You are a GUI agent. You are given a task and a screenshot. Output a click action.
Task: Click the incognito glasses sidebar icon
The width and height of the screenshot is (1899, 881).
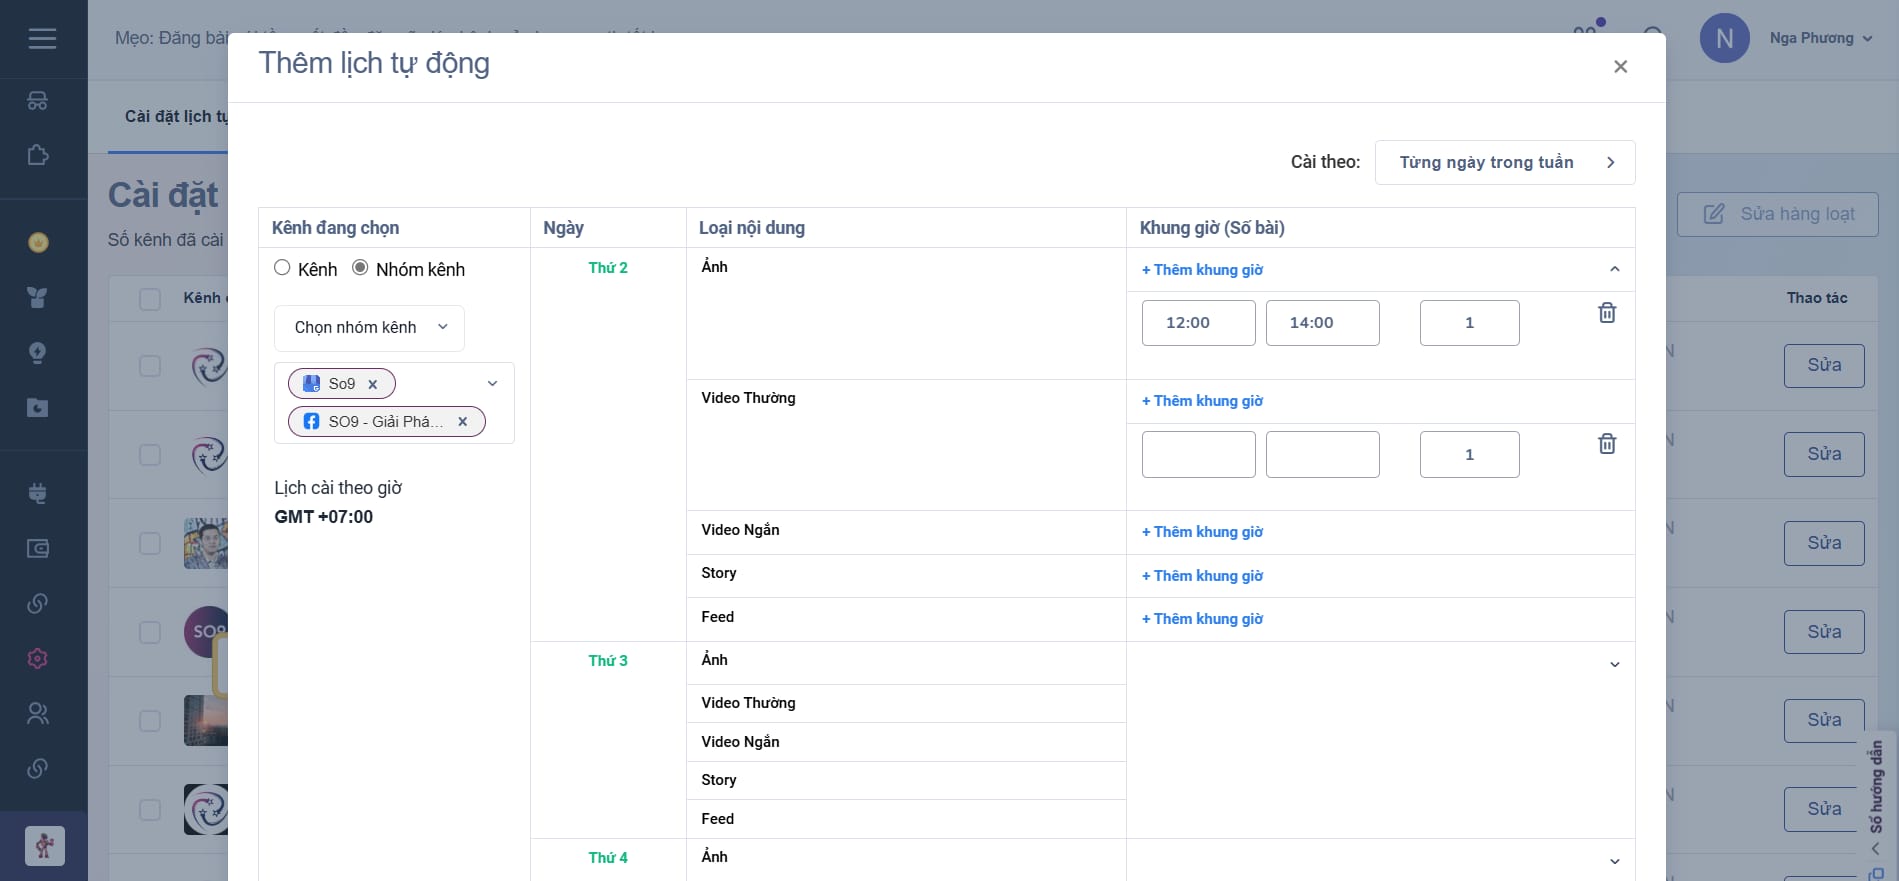pos(38,101)
